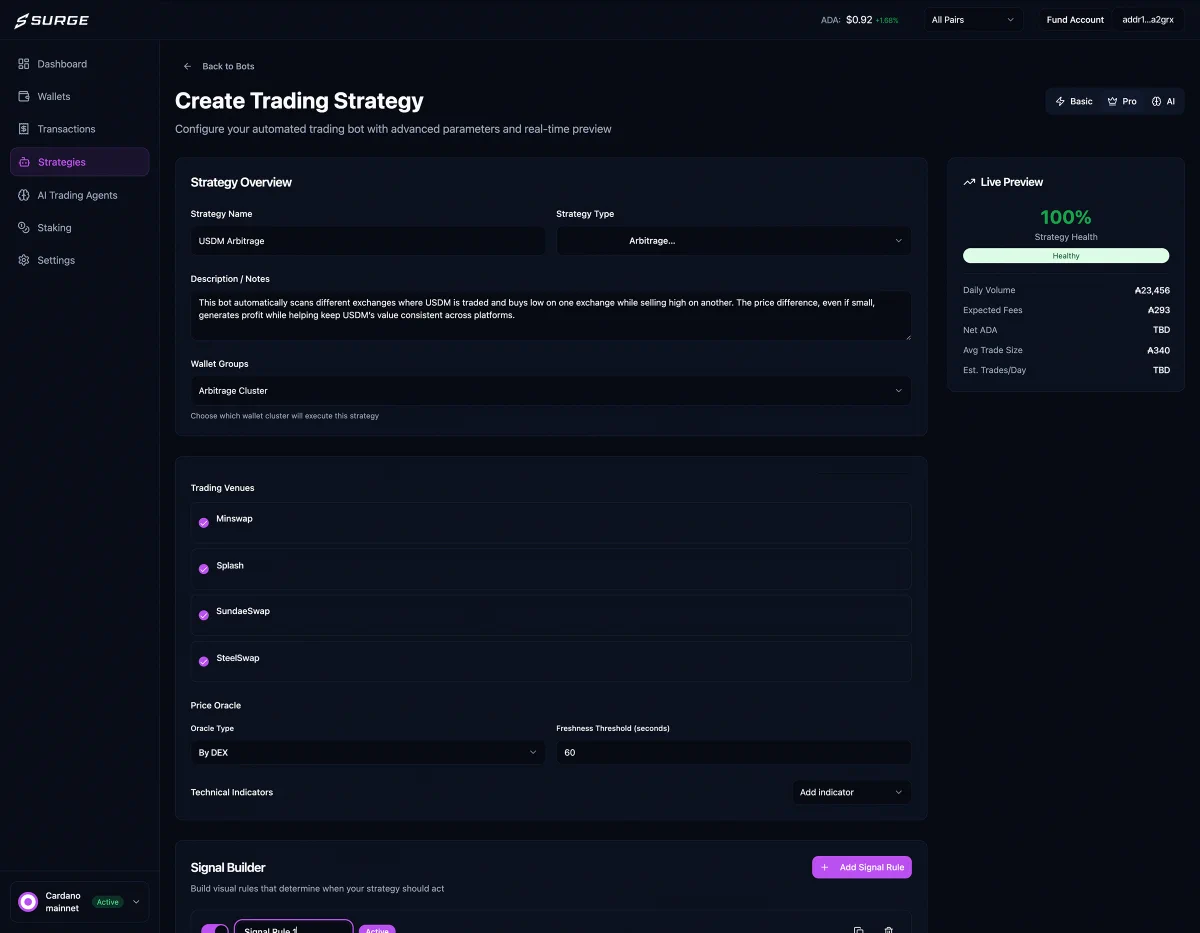The width and height of the screenshot is (1200, 933).
Task: Click the Dashboard grid icon
Action: point(24,64)
